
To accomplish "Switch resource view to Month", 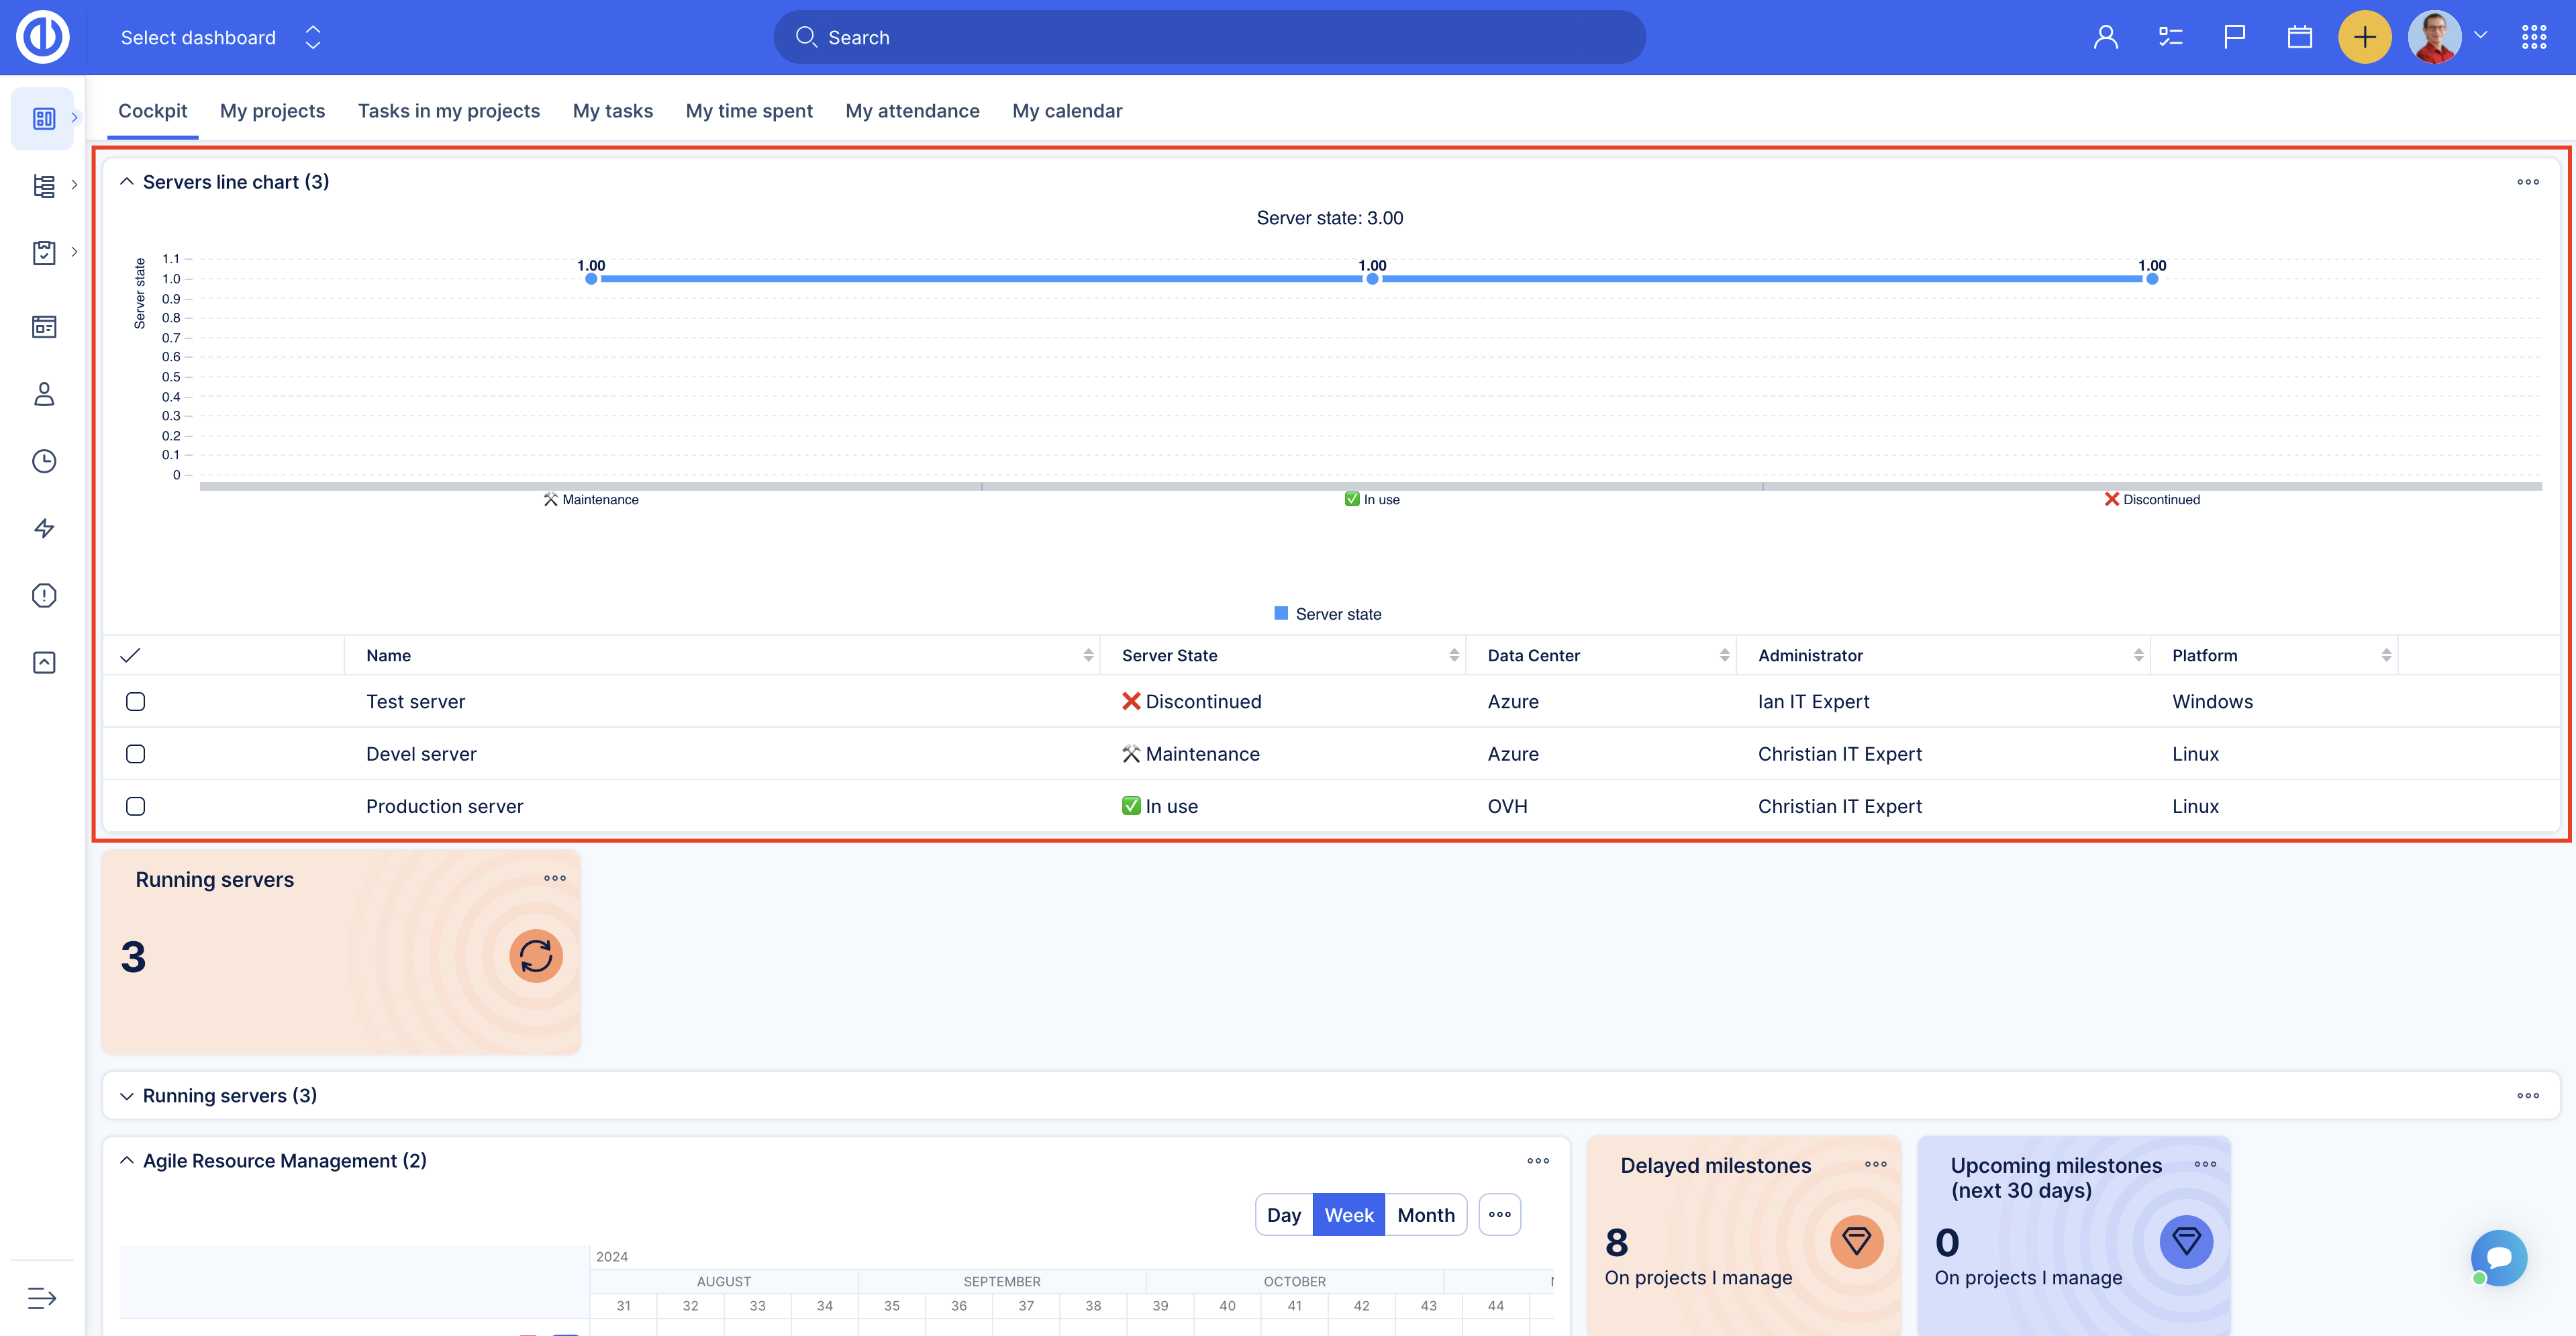I will [1425, 1215].
